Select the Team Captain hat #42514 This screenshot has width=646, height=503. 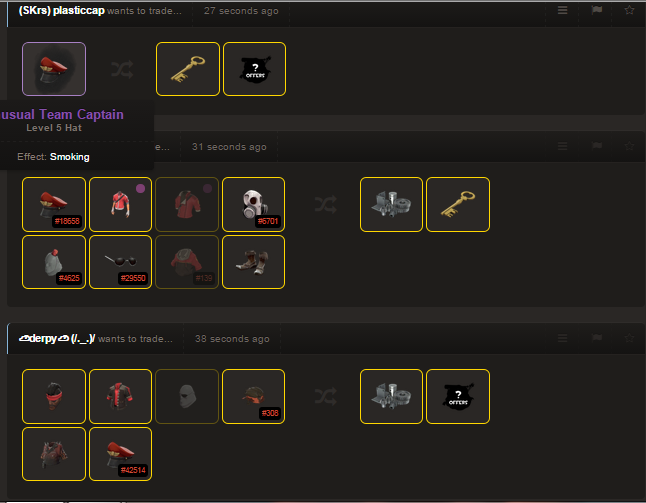pyautogui.click(x=120, y=454)
